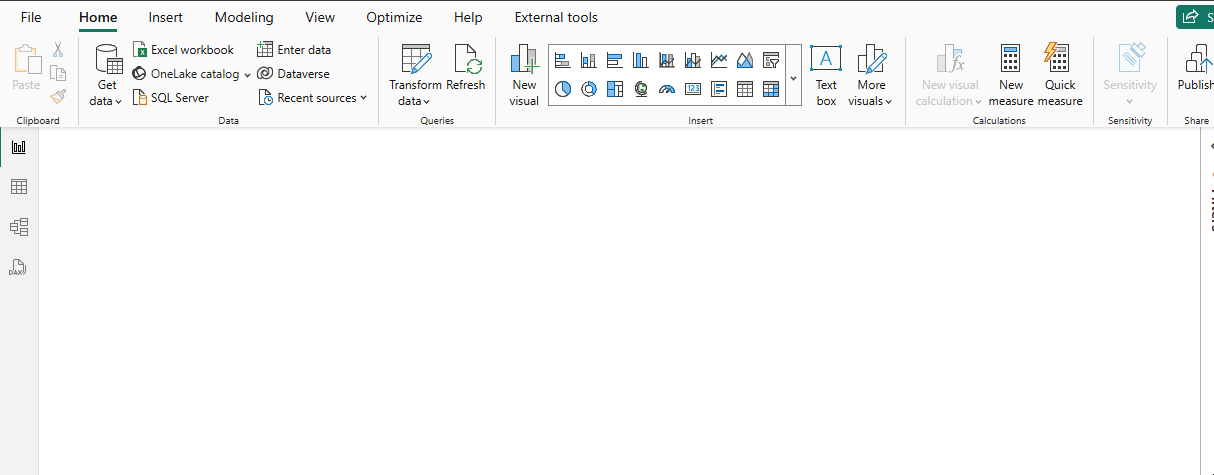Image resolution: width=1214 pixels, height=475 pixels.
Task: Insert a matrix visual
Action: coord(770,89)
